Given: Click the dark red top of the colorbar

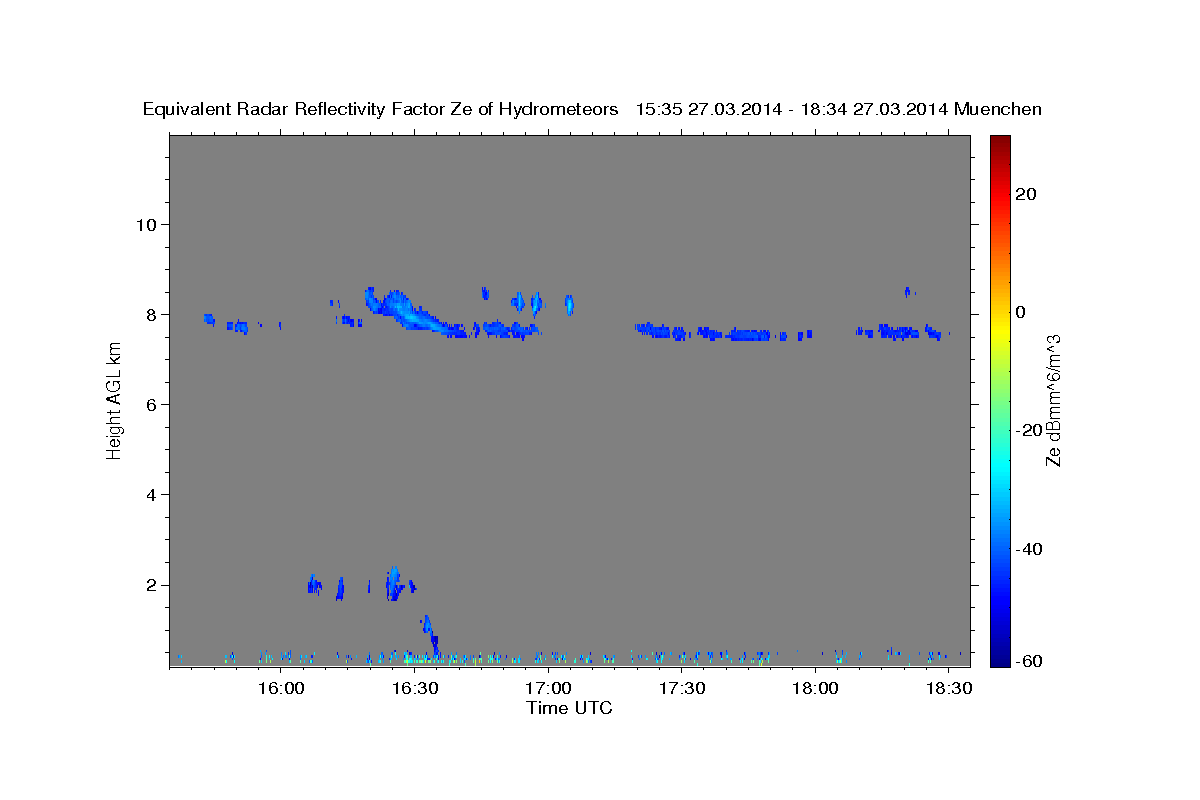Looking at the screenshot, I should pyautogui.click(x=999, y=142).
